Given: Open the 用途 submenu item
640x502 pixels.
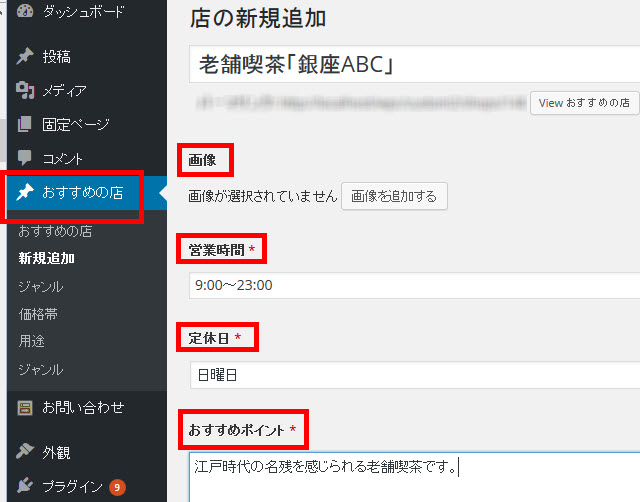Looking at the screenshot, I should tap(31, 341).
